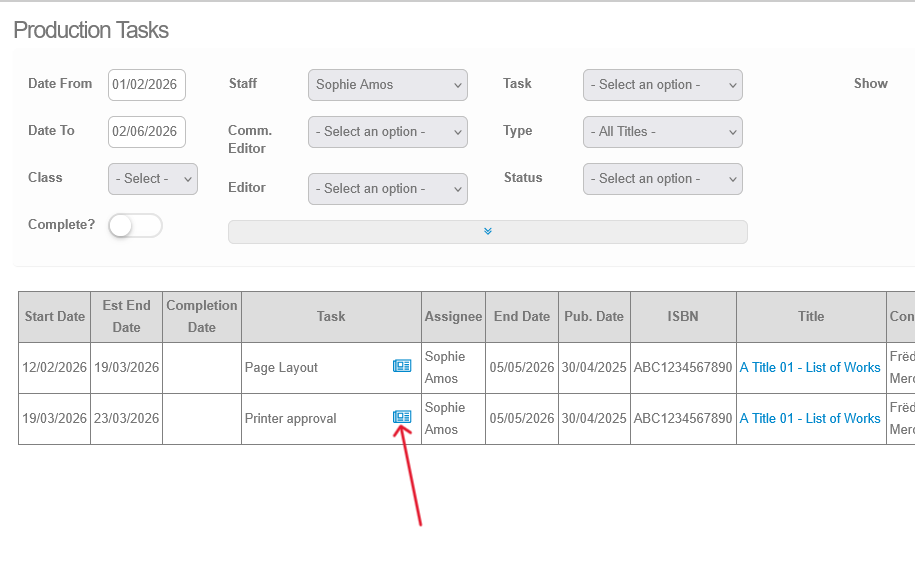
Task: Toggle the Complete? switch
Action: pos(135,226)
